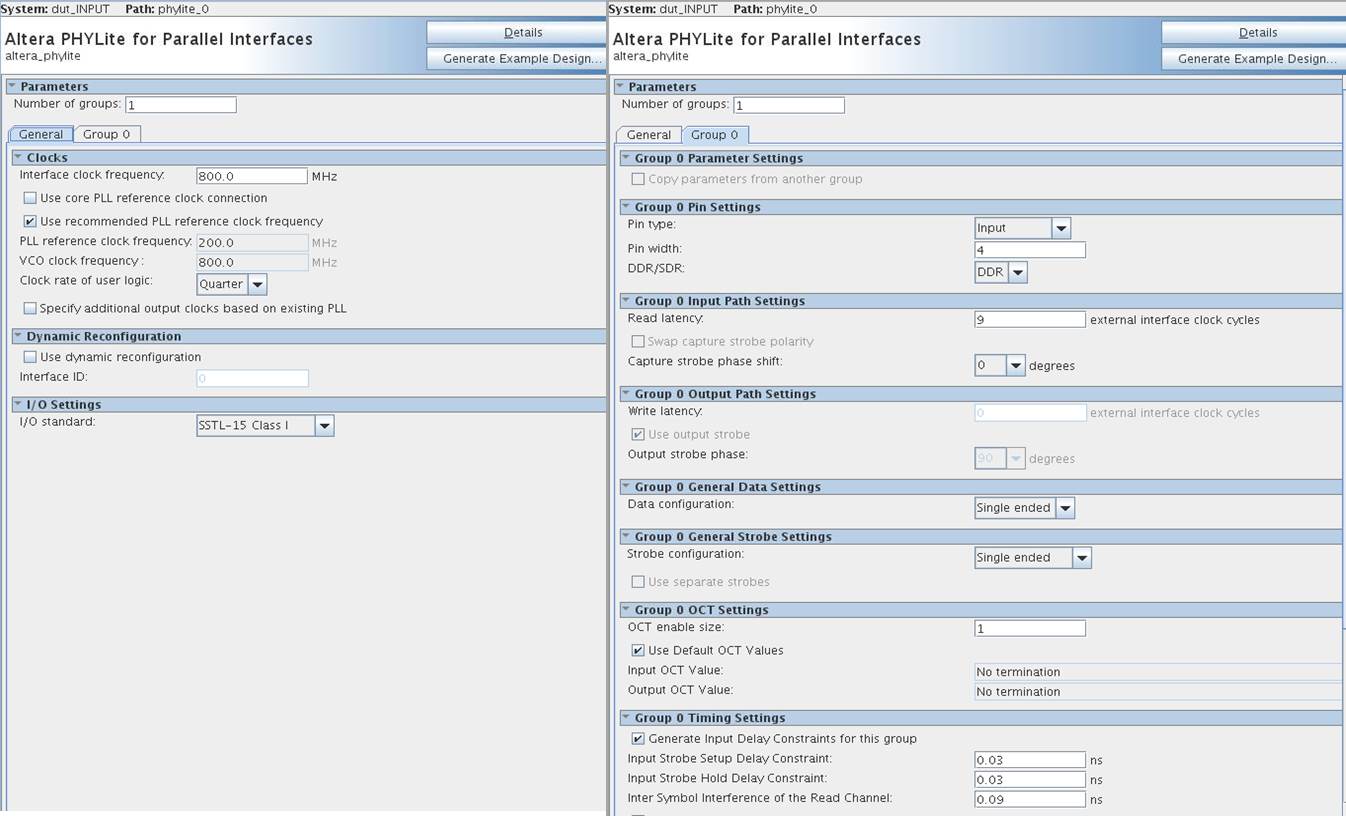
Task: Collapse Group 0 Pin Settings section
Action: (x=626, y=207)
